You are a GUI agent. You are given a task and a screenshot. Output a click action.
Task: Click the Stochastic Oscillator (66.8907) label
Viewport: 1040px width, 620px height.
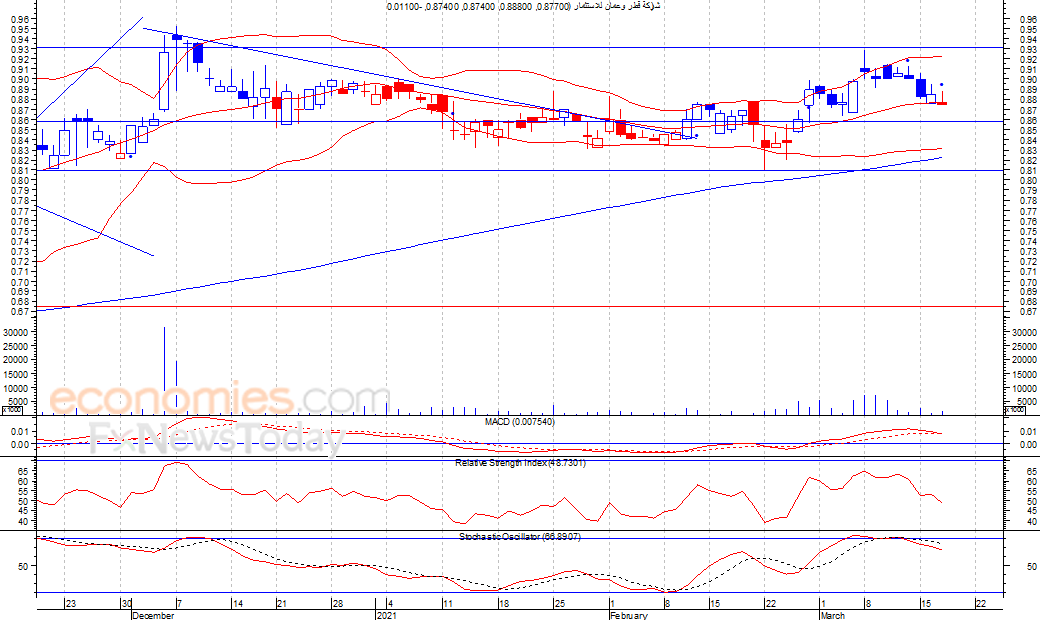click(x=520, y=536)
